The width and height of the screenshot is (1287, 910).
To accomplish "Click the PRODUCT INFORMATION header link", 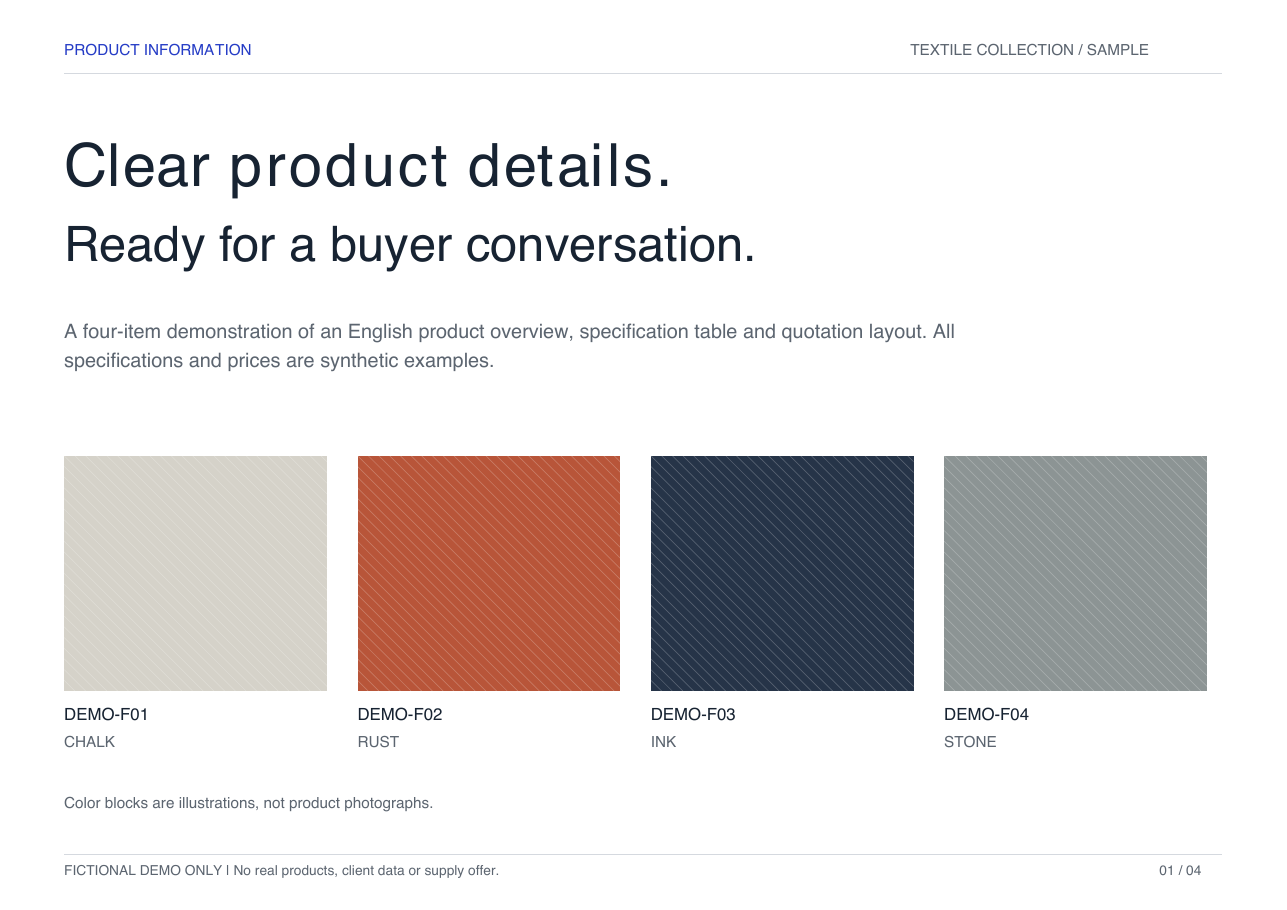I will [x=158, y=50].
